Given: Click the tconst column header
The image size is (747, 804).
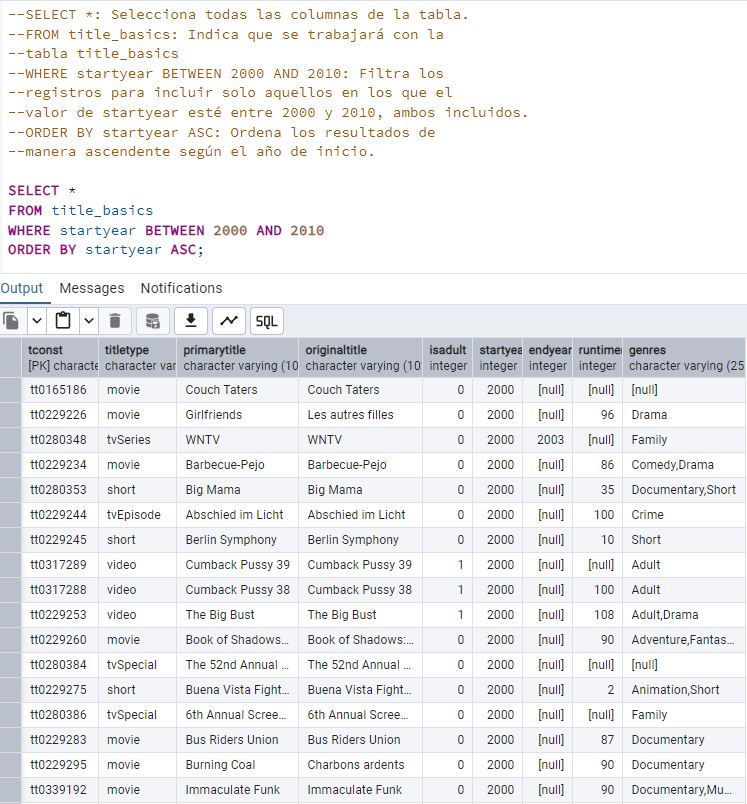Looking at the screenshot, I should 60,358.
